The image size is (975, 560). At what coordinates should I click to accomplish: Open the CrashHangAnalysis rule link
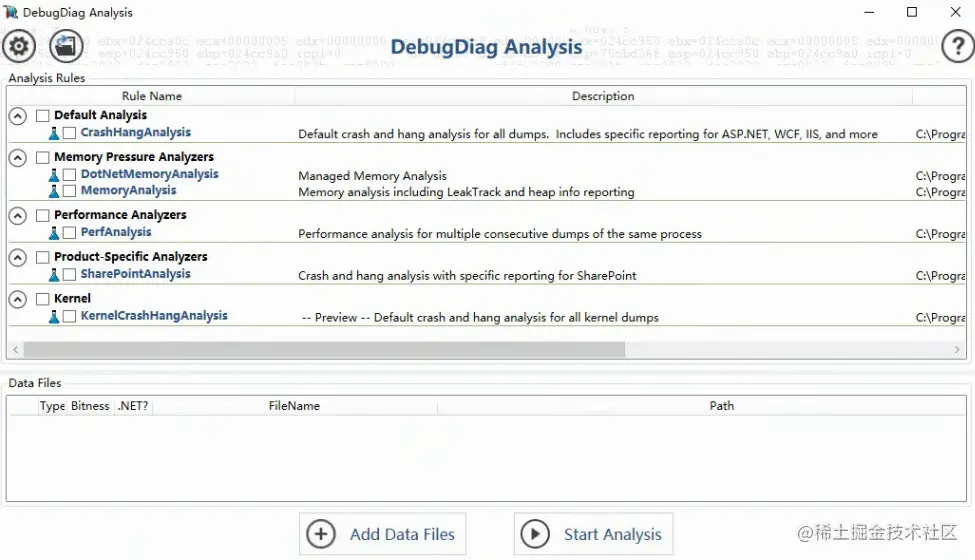[x=136, y=132]
